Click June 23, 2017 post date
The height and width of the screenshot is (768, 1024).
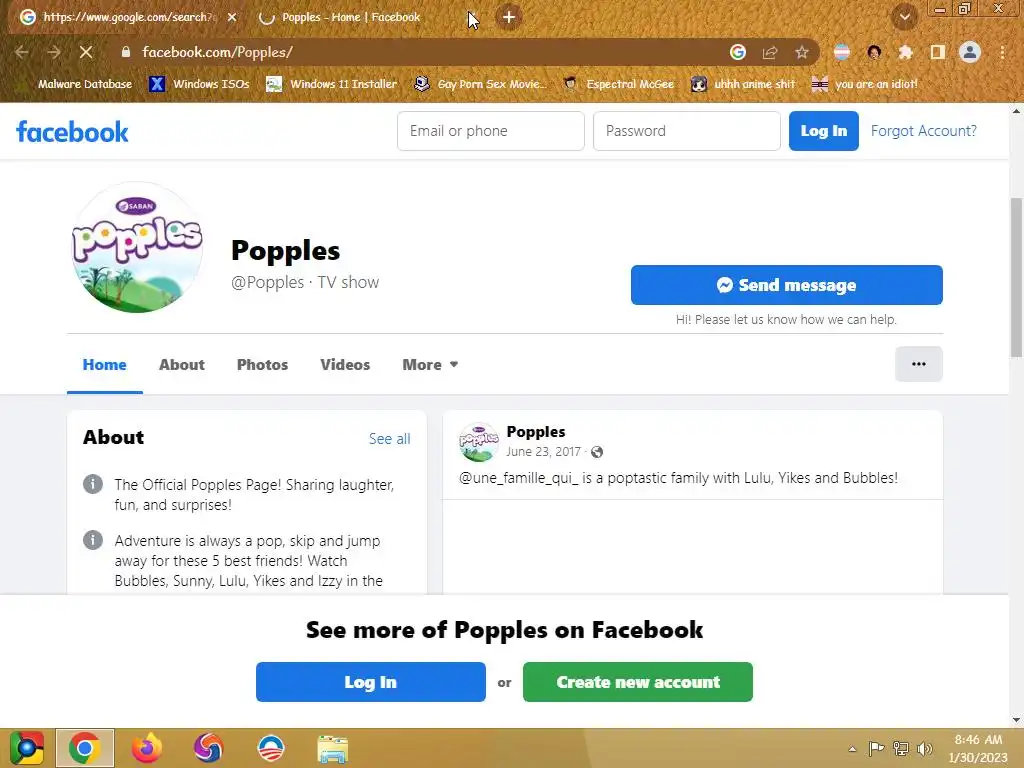coord(543,452)
